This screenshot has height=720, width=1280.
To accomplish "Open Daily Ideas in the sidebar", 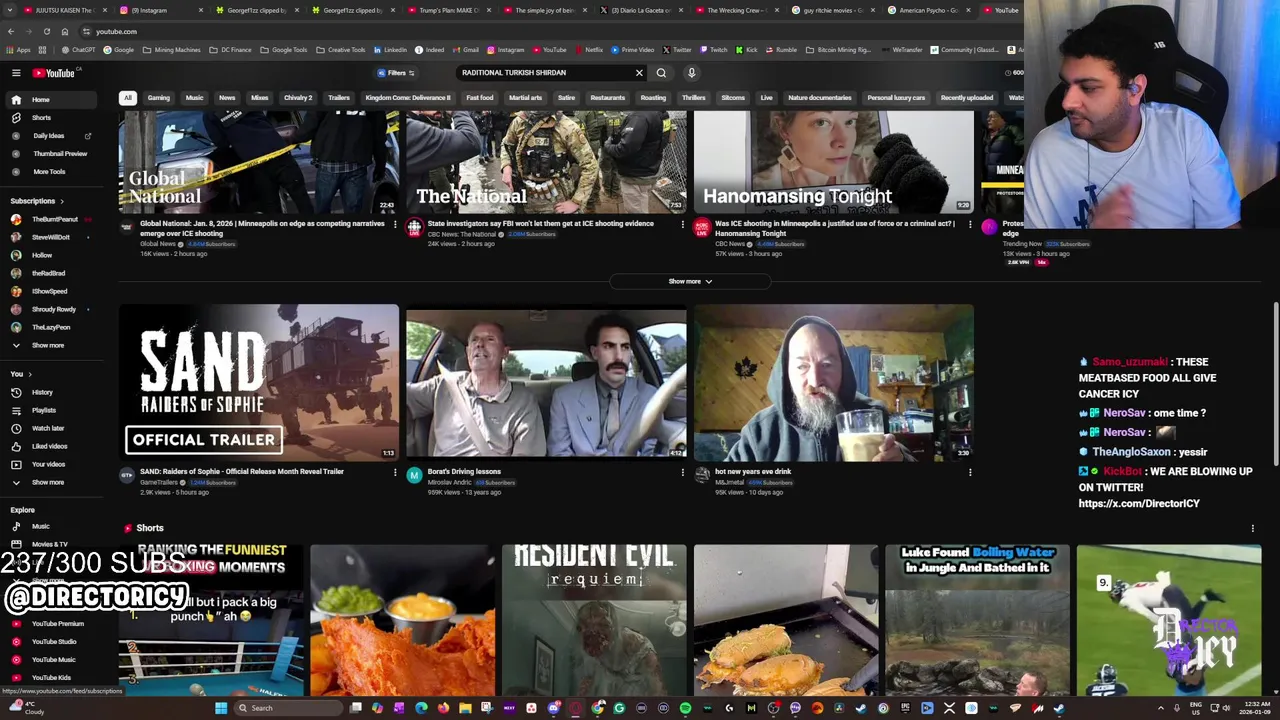I will point(53,136).
